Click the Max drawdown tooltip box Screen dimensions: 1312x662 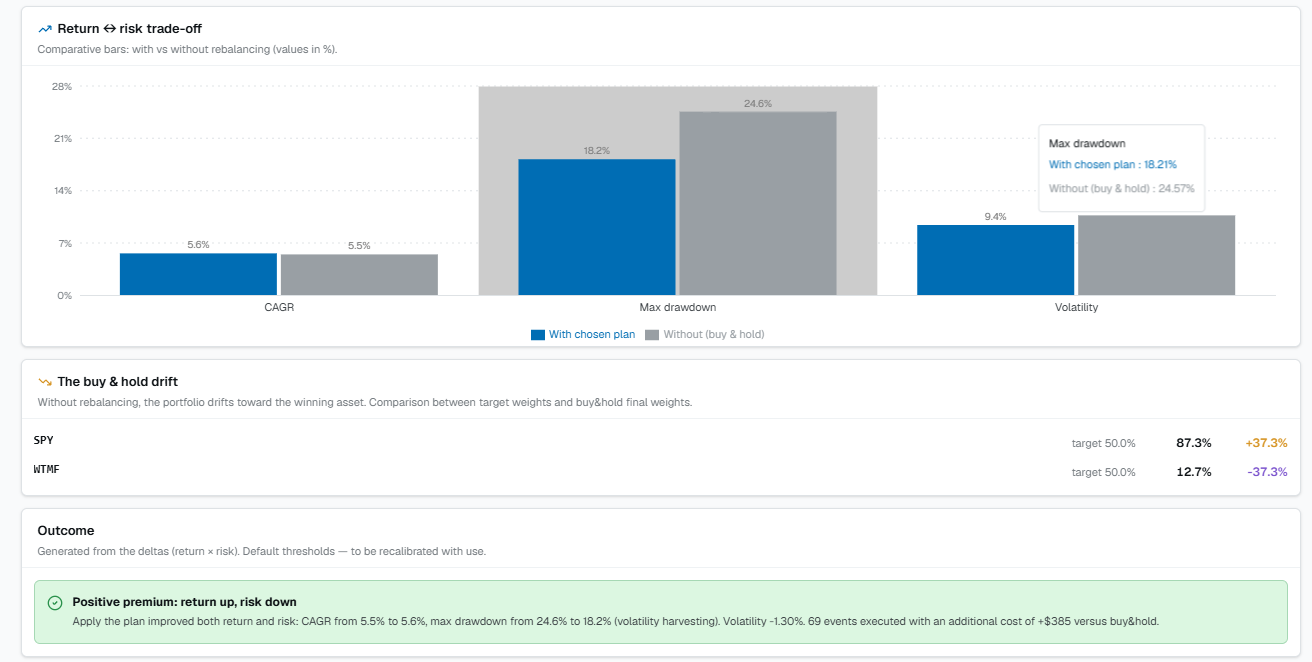pos(1121,167)
